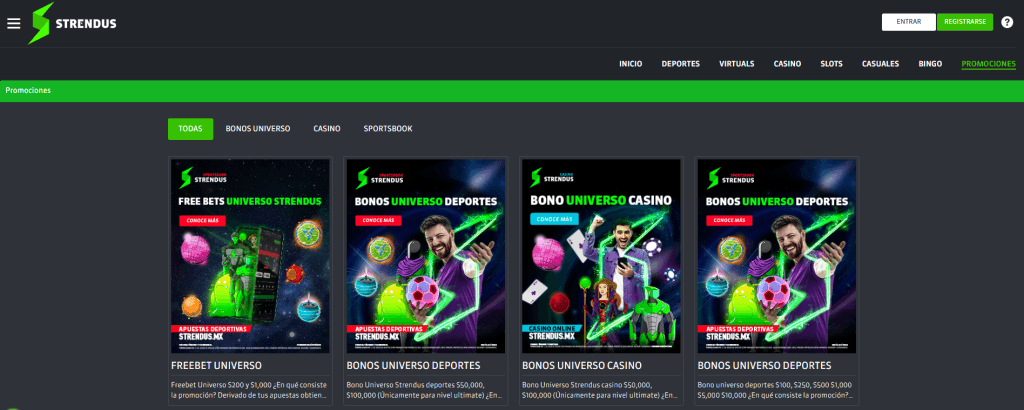Click the Bono Universo Strendus casino description
1024x410 pixels.
pos(600,390)
